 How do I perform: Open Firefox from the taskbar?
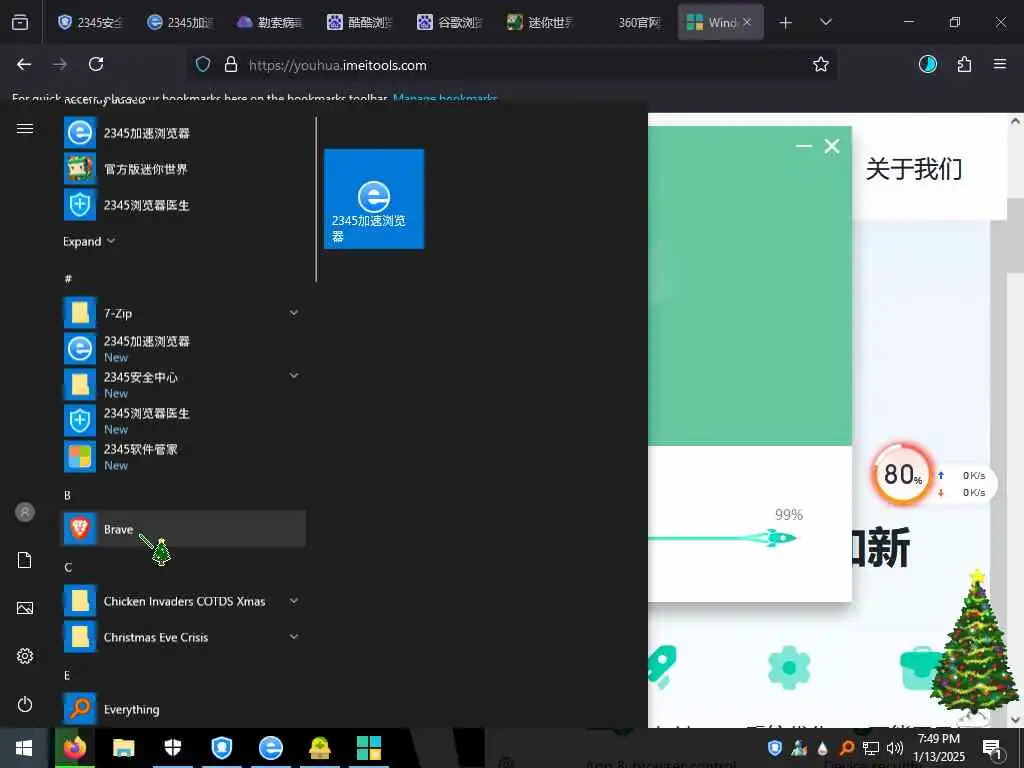(74, 748)
